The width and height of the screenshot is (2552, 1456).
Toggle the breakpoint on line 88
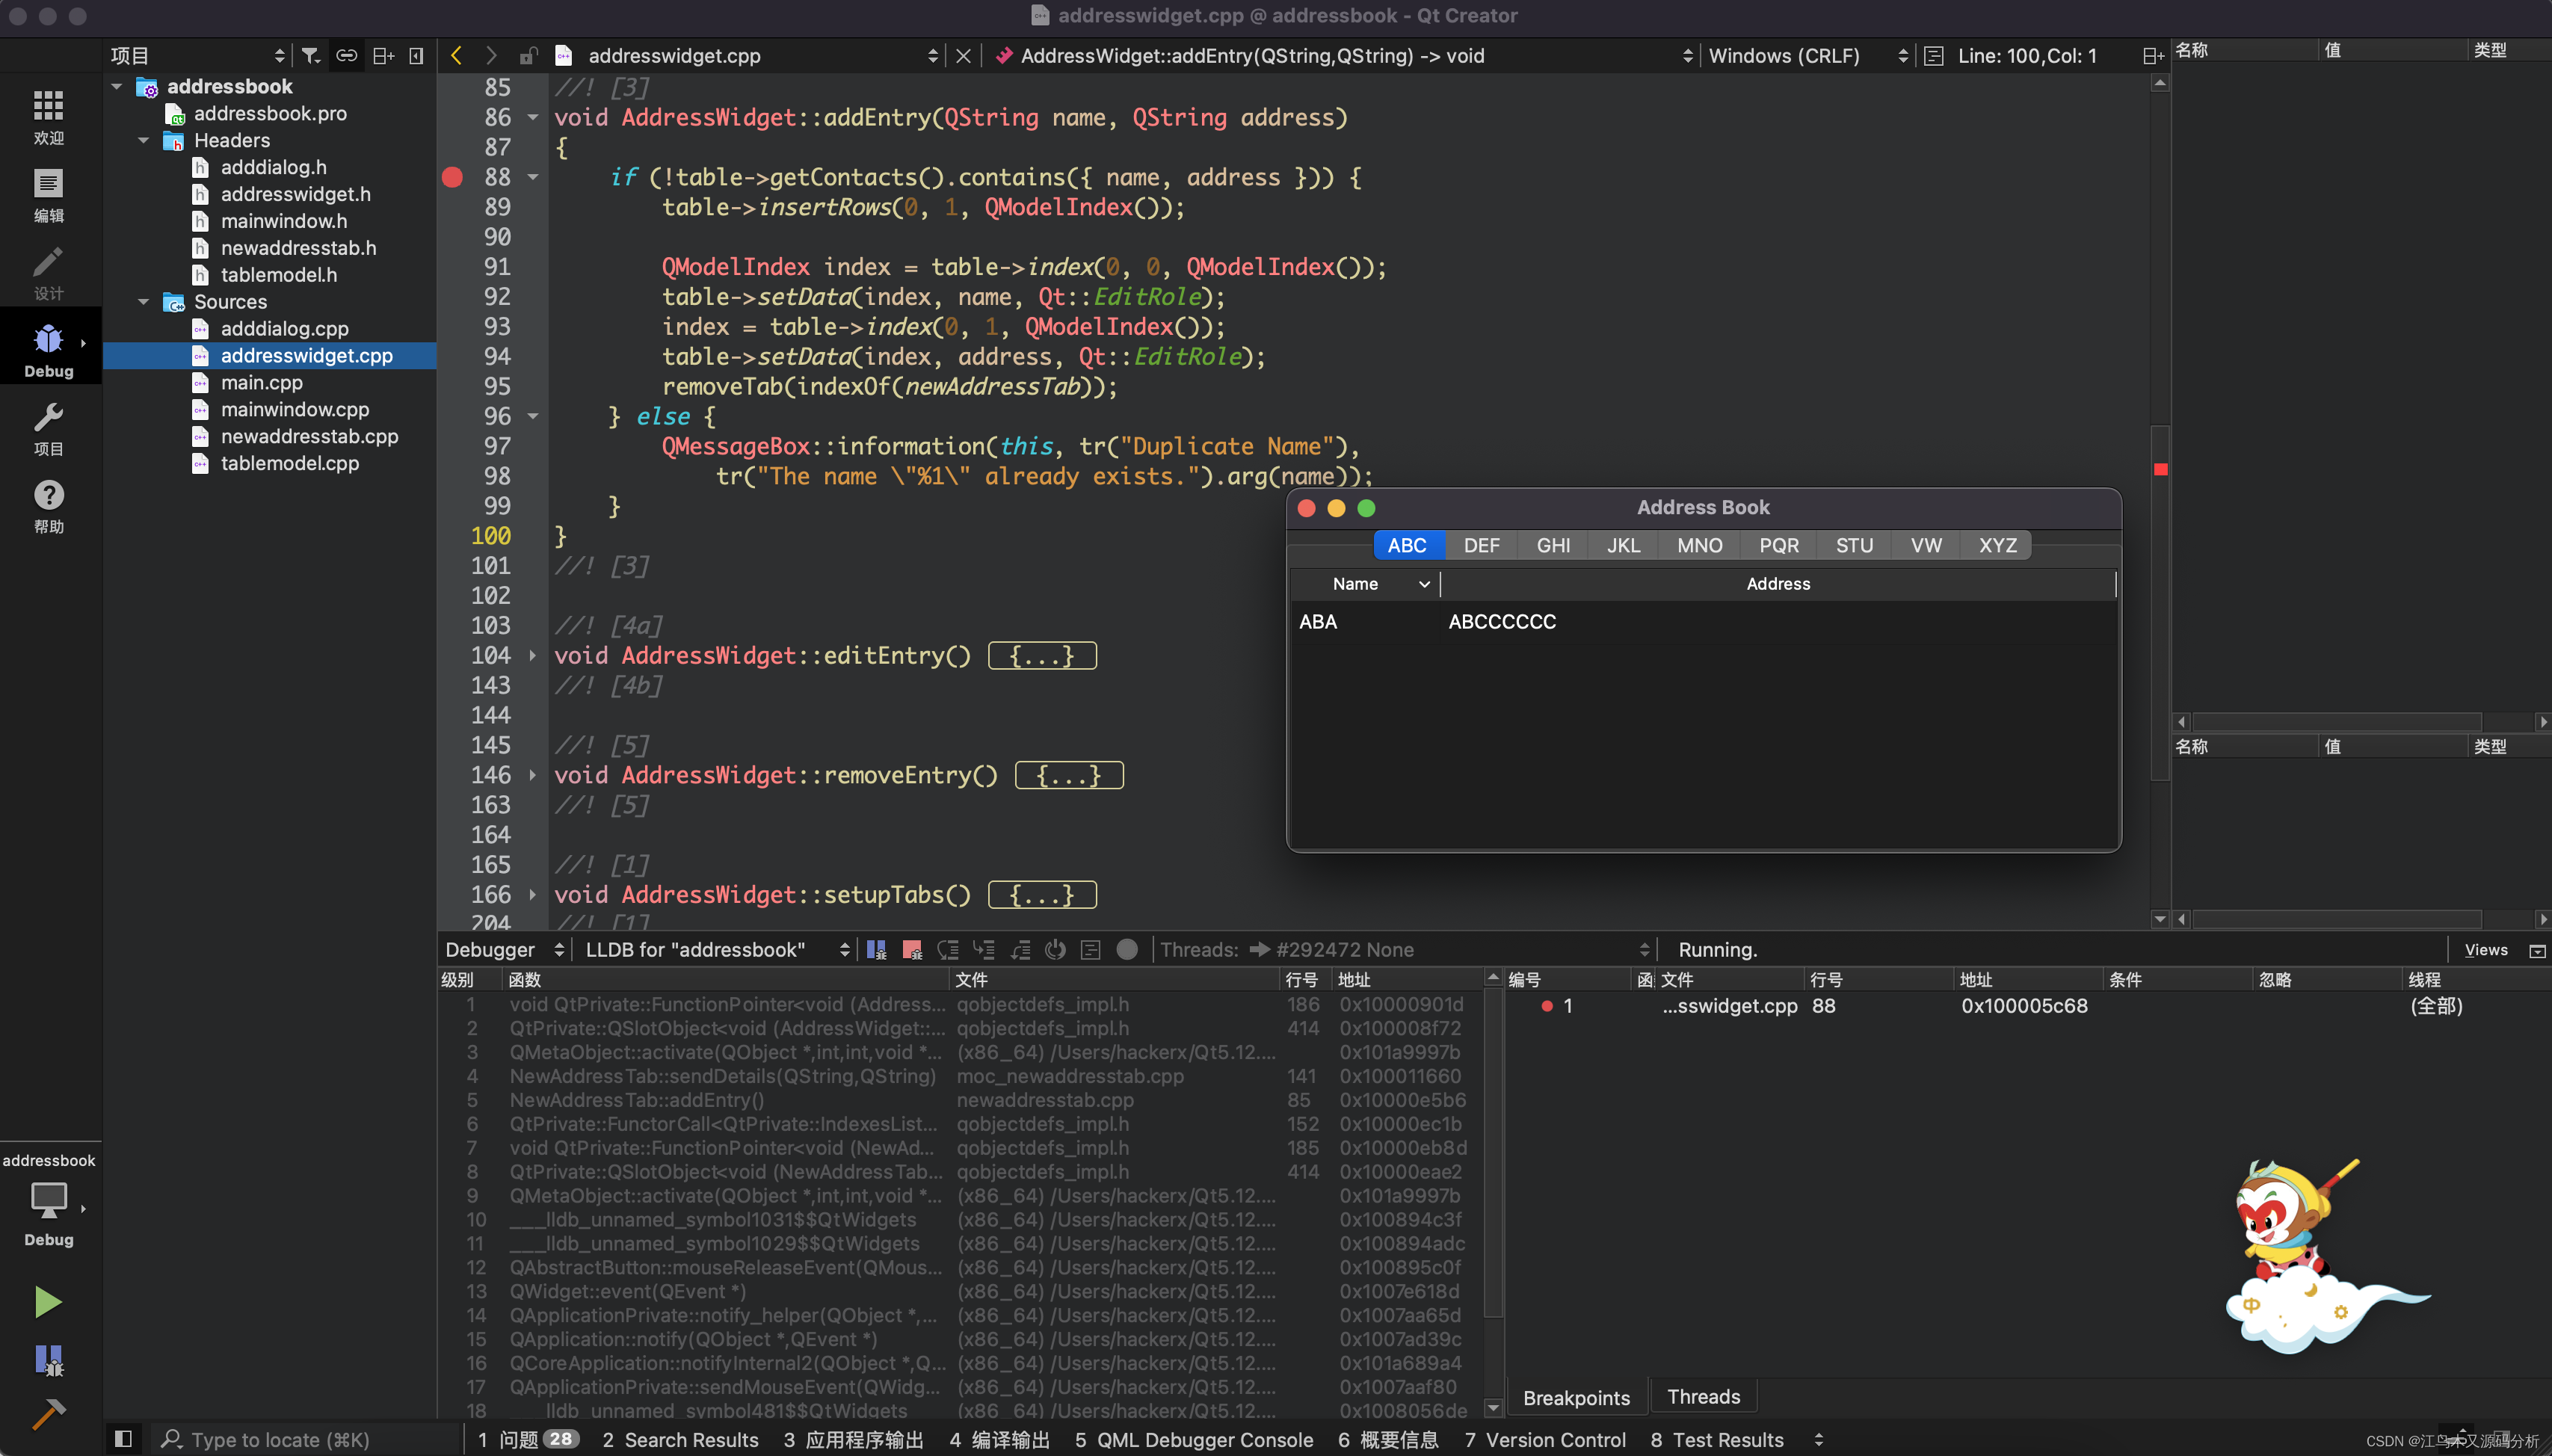452,177
